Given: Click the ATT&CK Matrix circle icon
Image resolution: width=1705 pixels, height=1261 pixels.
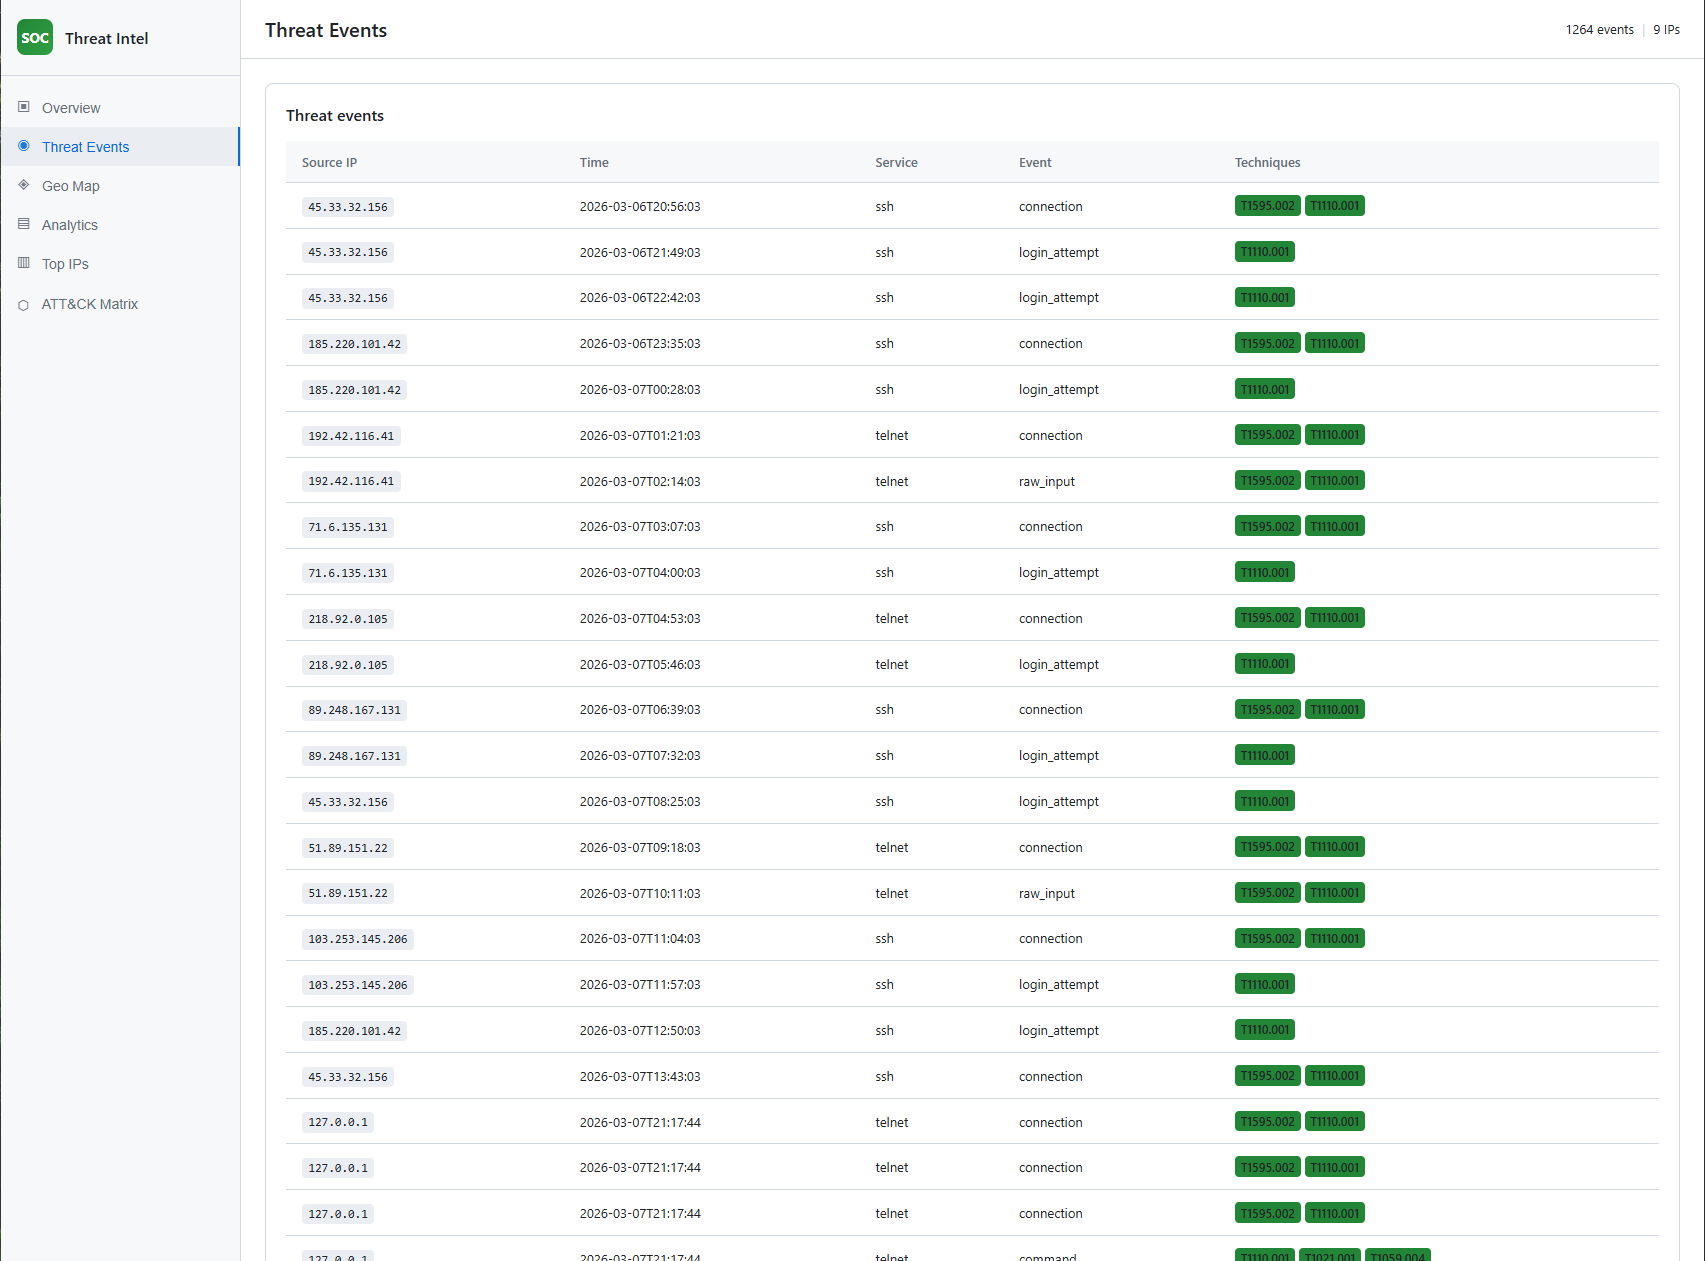Looking at the screenshot, I should click(x=23, y=303).
